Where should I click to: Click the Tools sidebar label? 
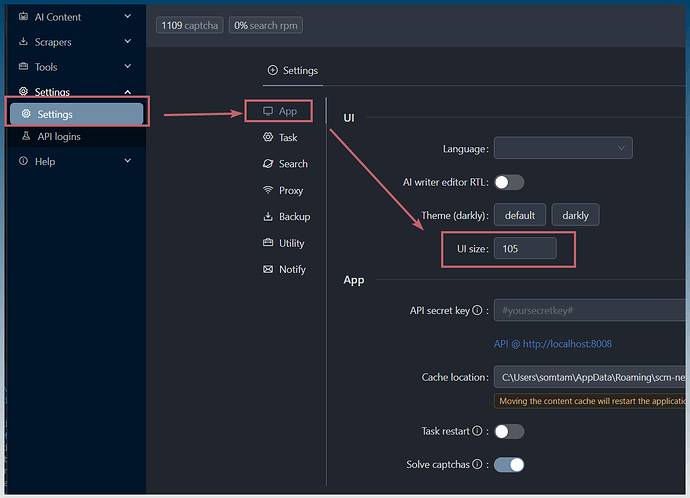pos(46,67)
